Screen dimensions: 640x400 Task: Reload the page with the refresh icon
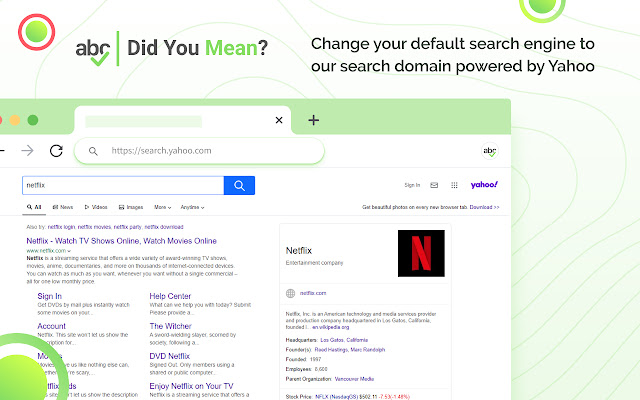pos(56,151)
